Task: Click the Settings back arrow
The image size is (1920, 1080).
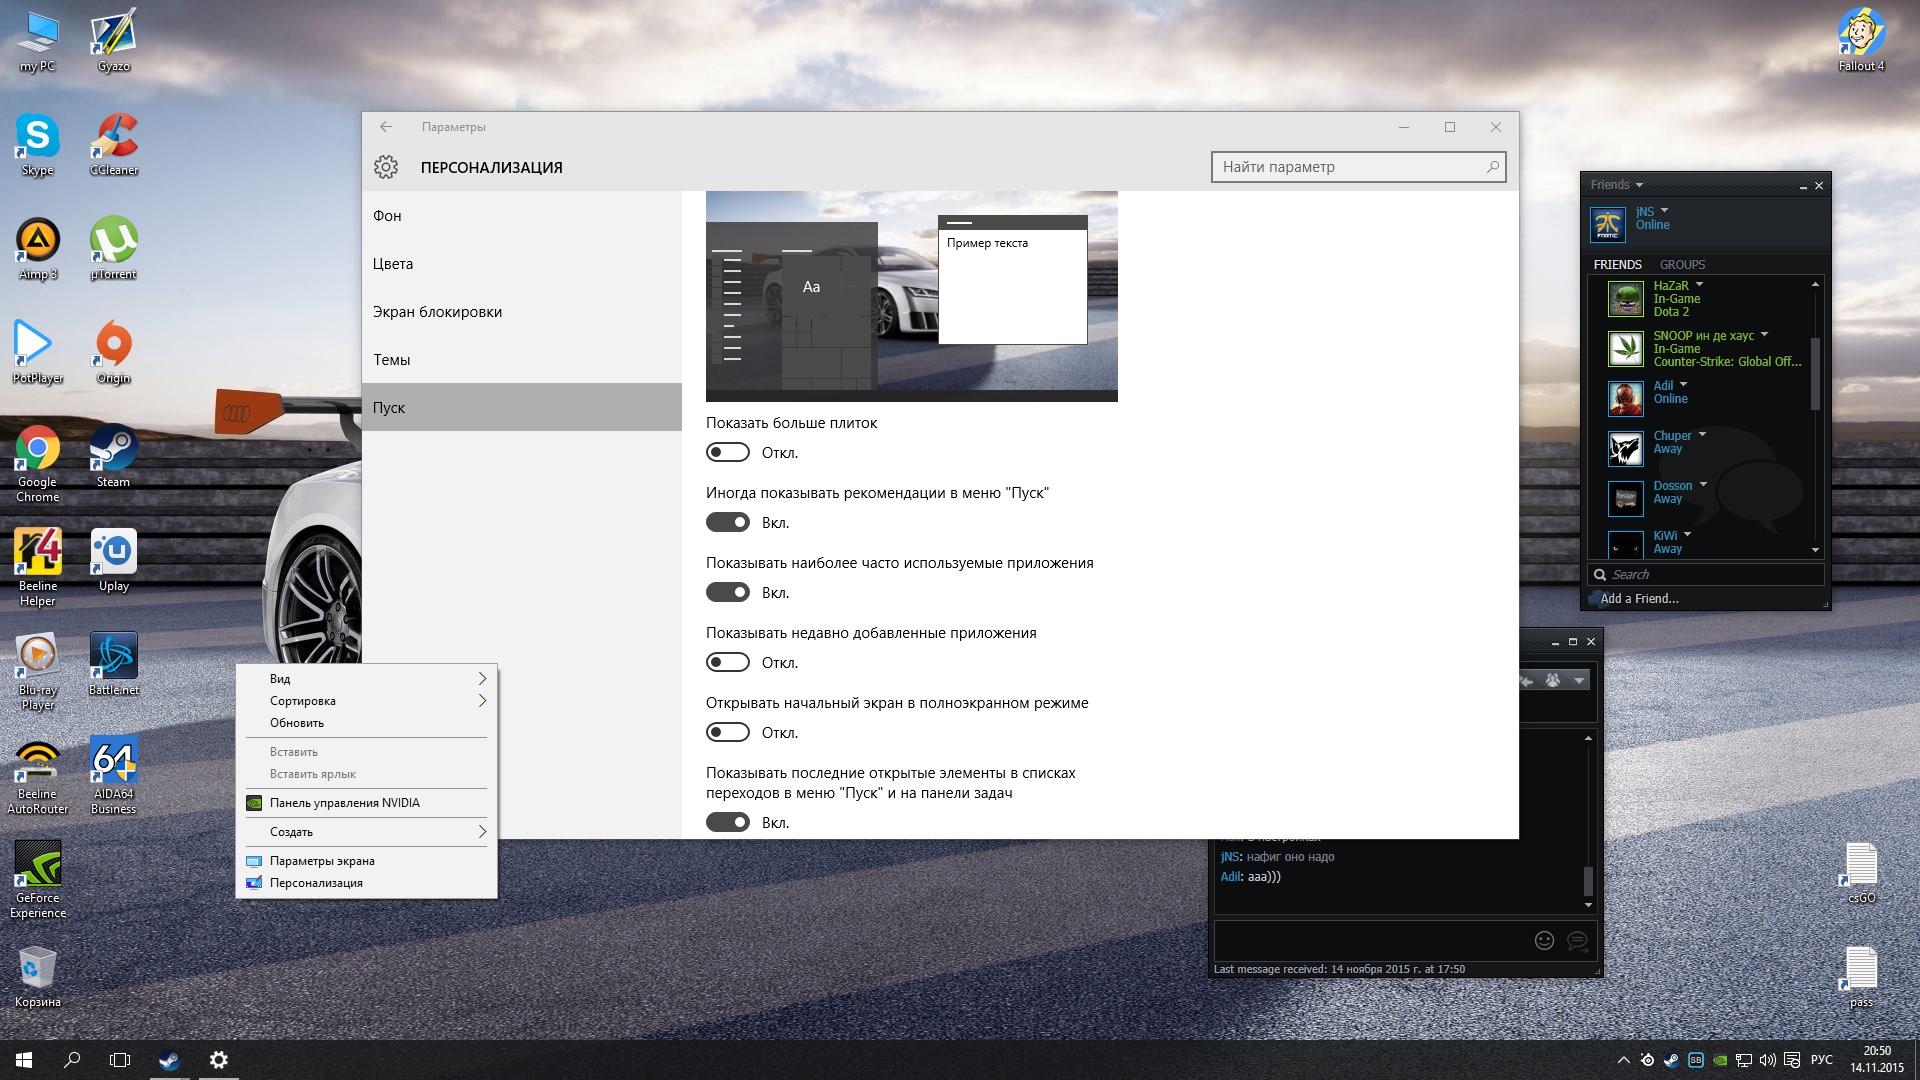Action: 386,127
